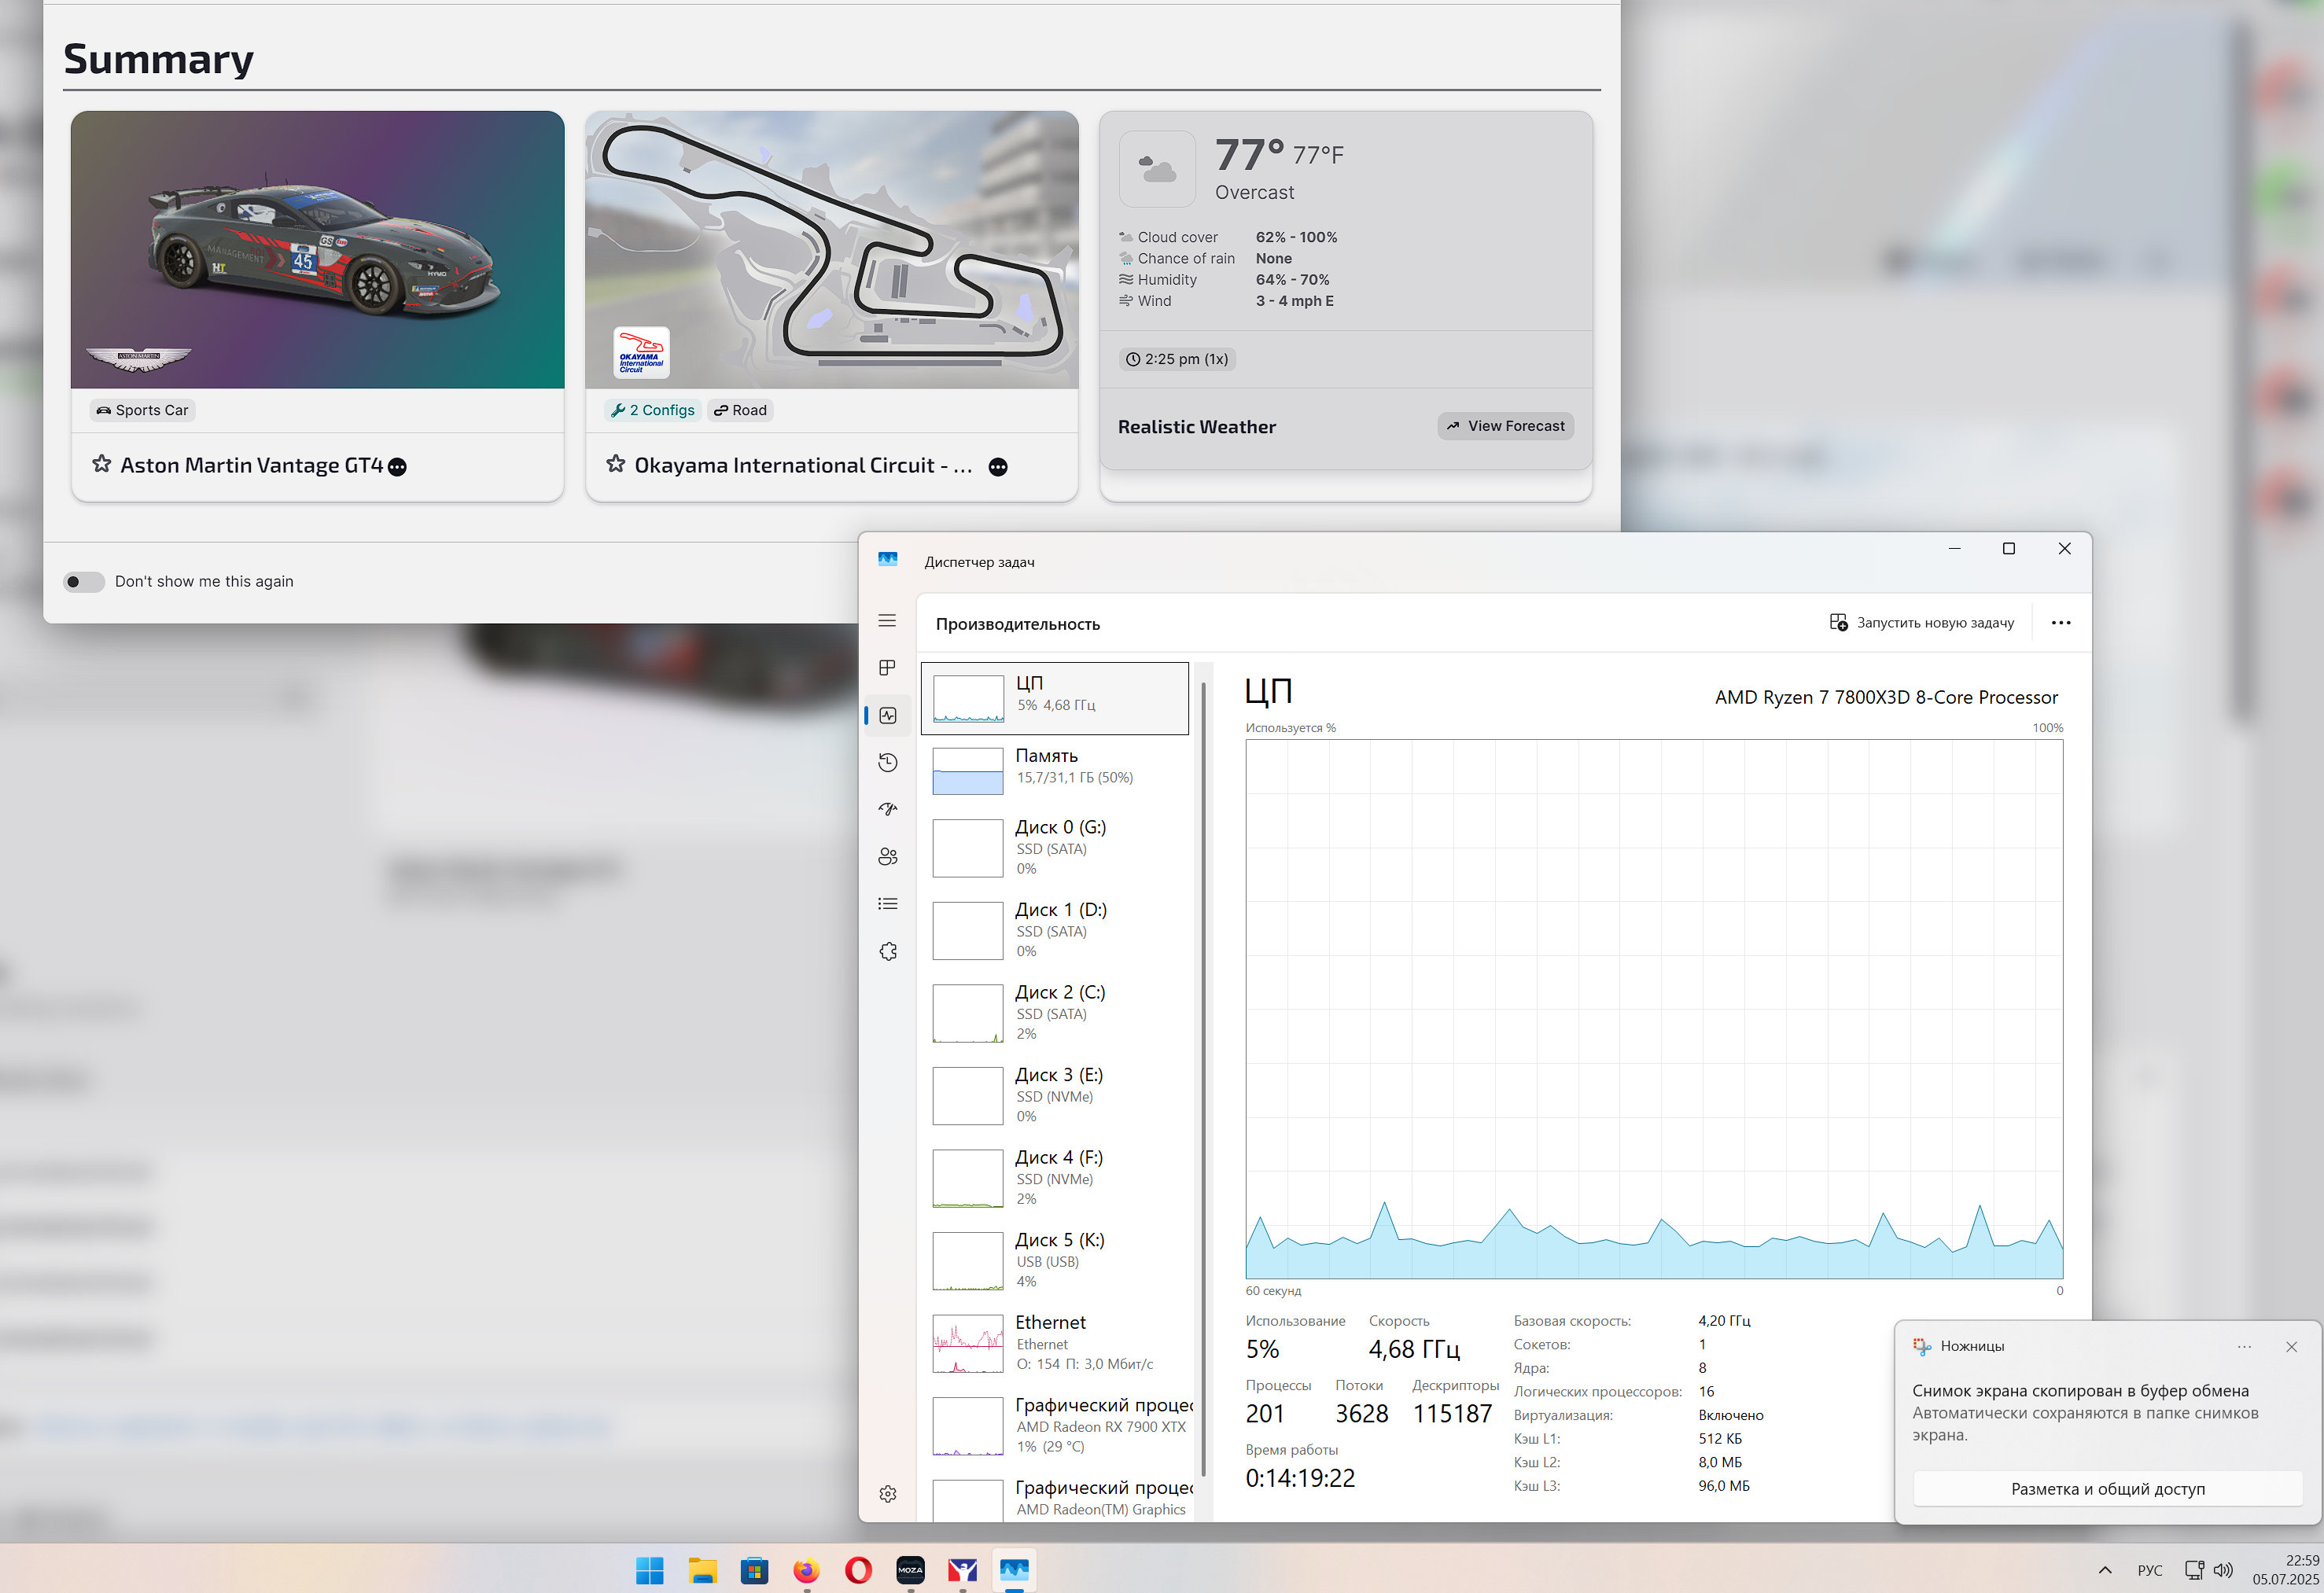This screenshot has width=2324, height=1593.
Task: Open Task Manager three-dot more options menu
Action: 2061,622
